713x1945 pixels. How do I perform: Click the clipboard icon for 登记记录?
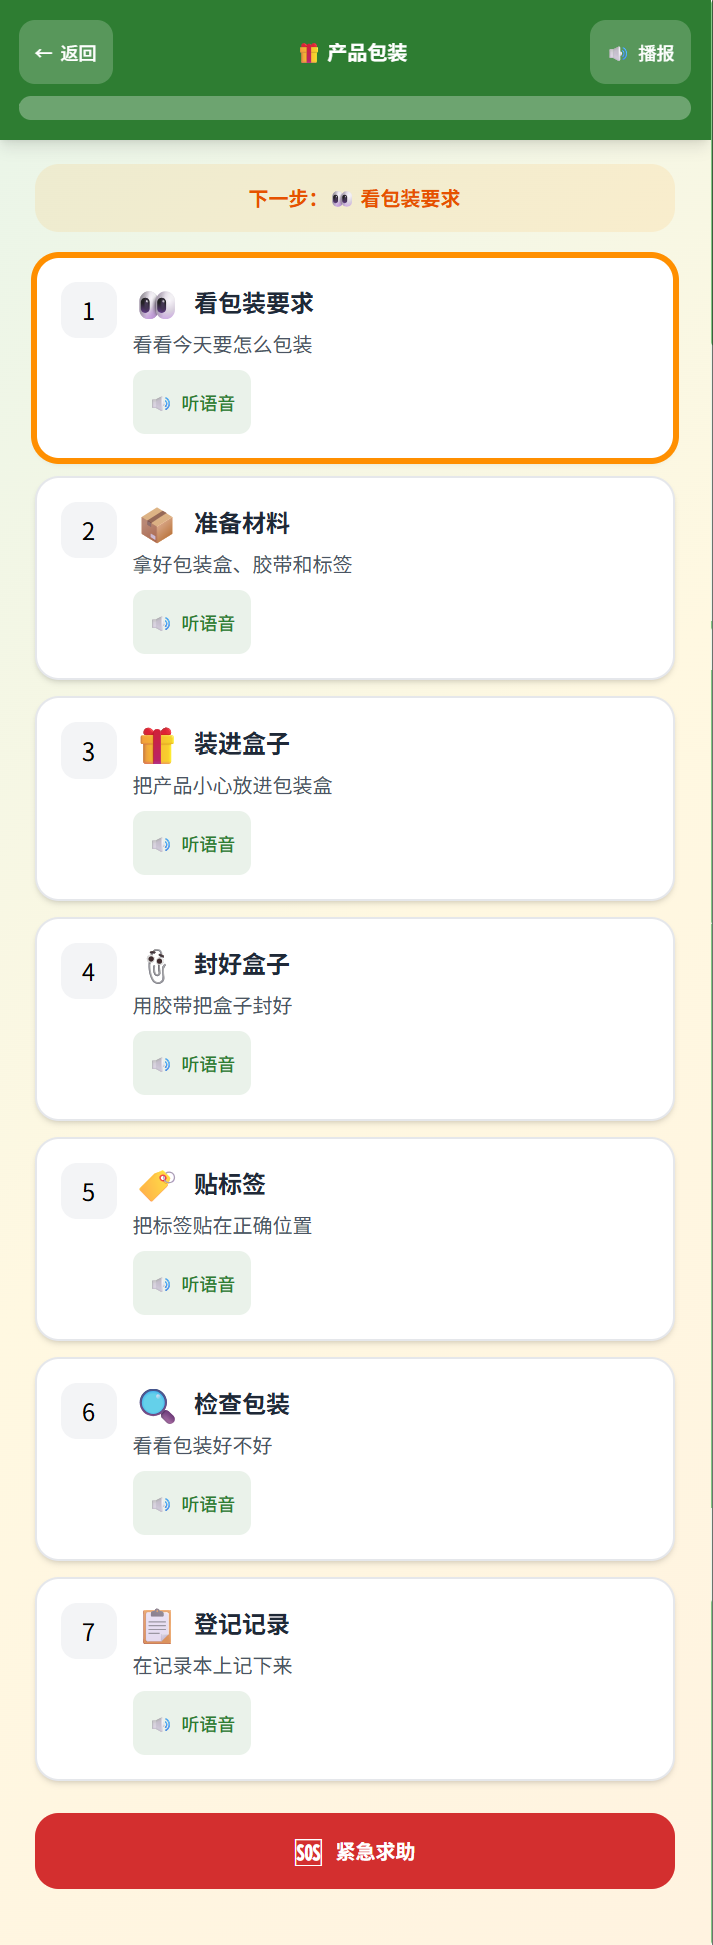(157, 1626)
